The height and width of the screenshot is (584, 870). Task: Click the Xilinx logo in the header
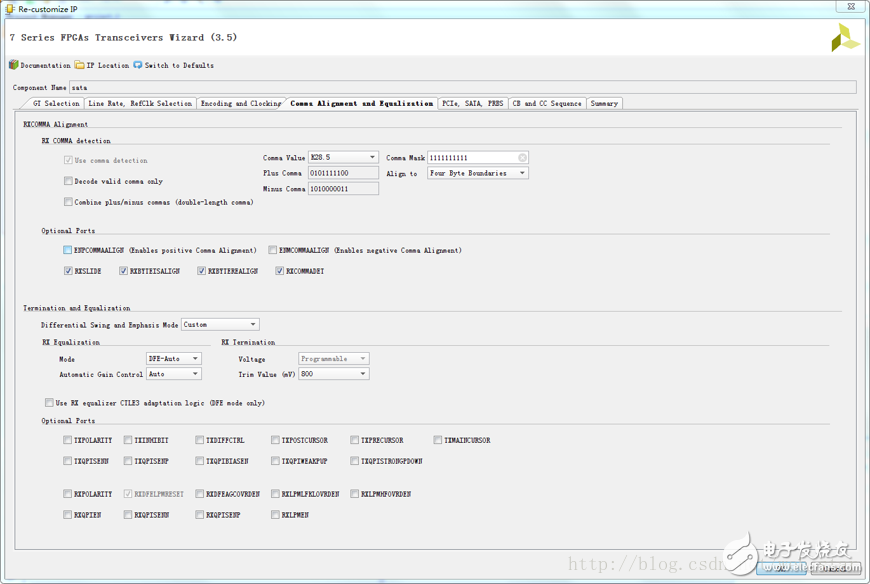tap(844, 38)
